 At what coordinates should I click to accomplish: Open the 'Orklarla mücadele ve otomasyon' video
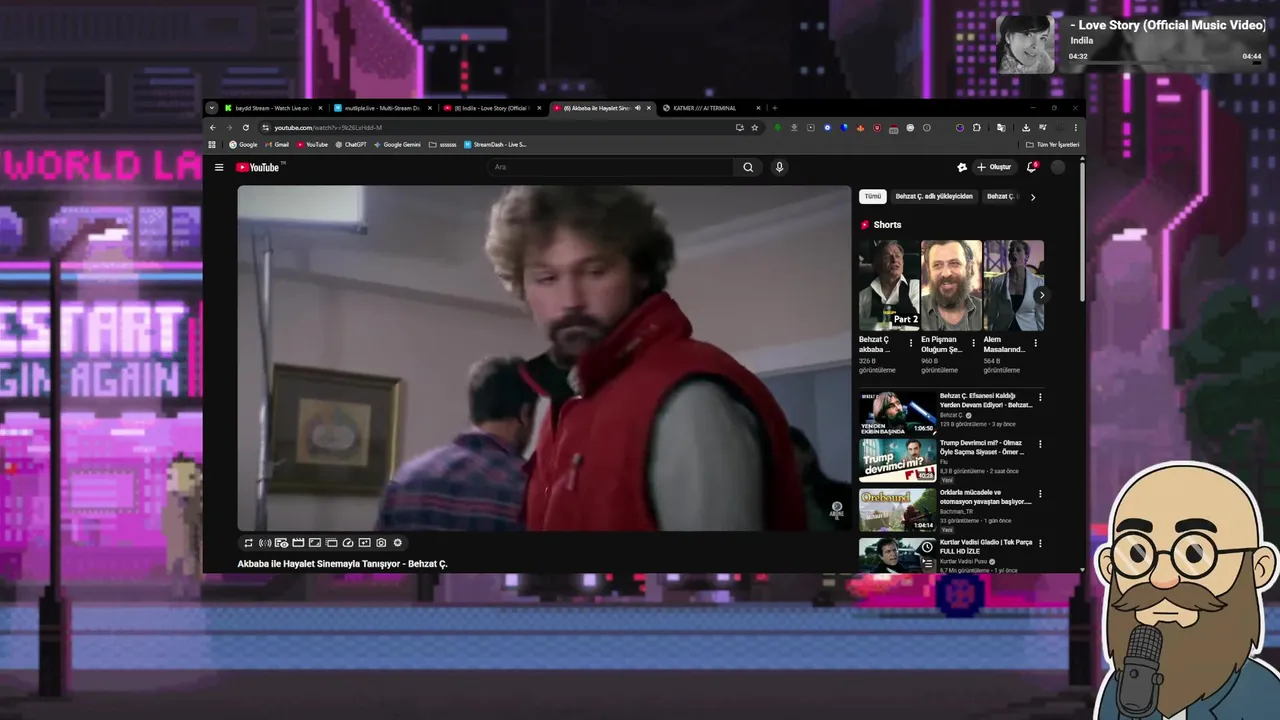[x=897, y=510]
